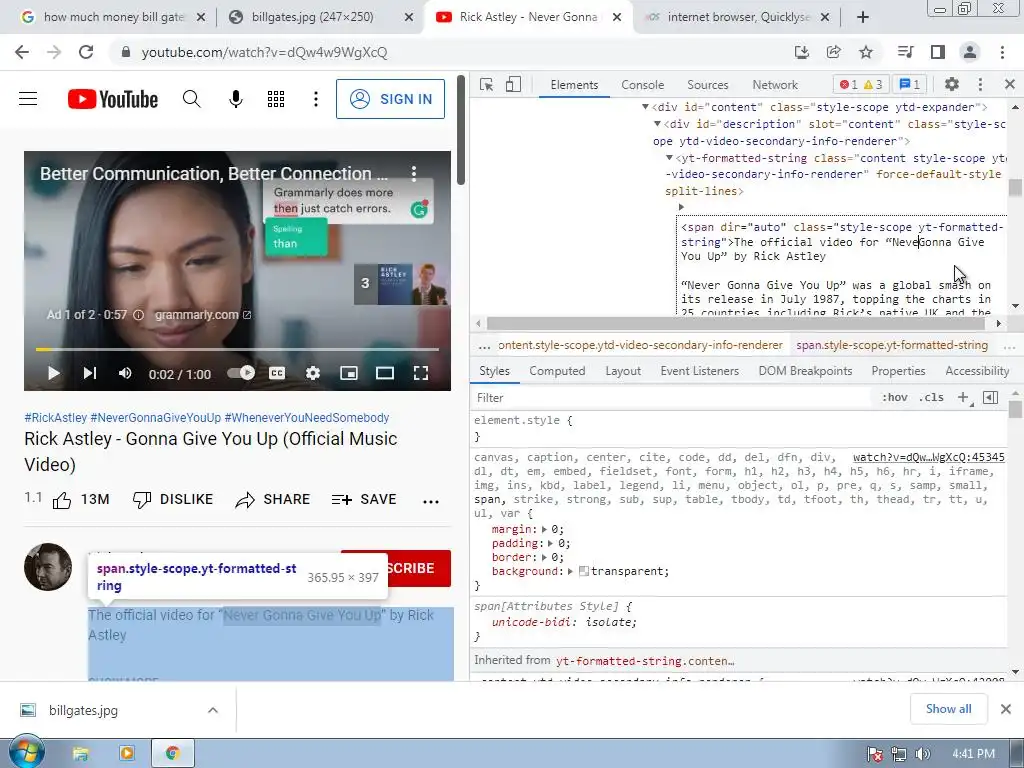Image resolution: width=1024 pixels, height=768 pixels.
Task: Click SAVE to playlist button
Action: point(364,500)
